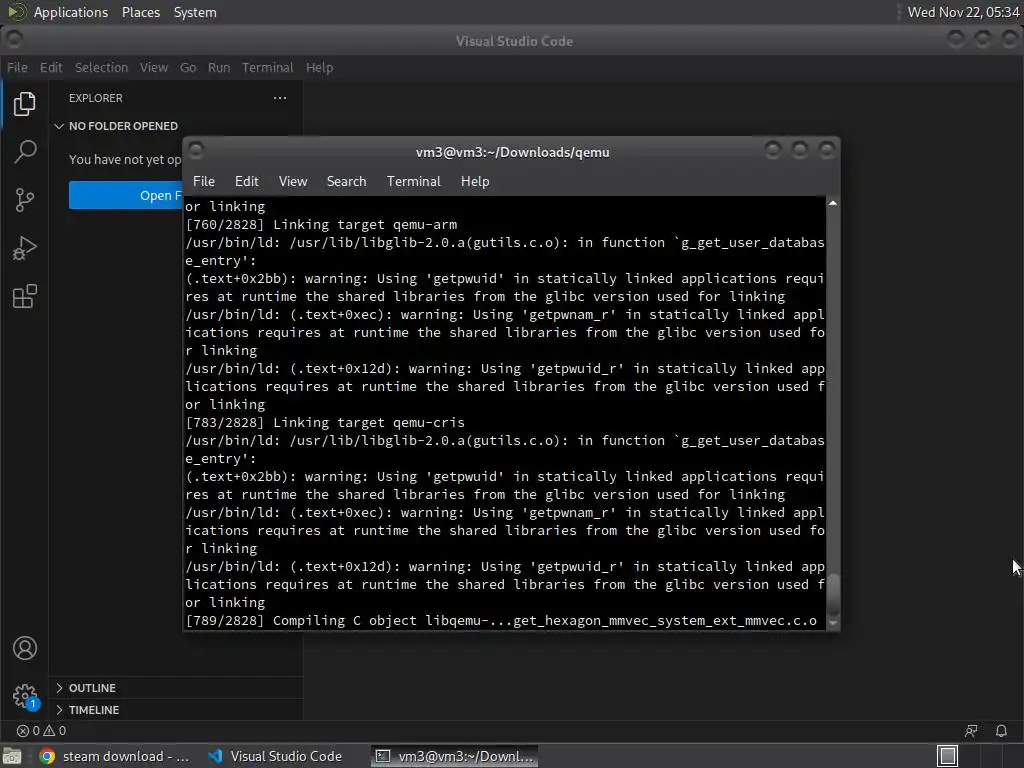Open Explorer's more actions ellipsis
The image size is (1024, 768).
tap(280, 98)
